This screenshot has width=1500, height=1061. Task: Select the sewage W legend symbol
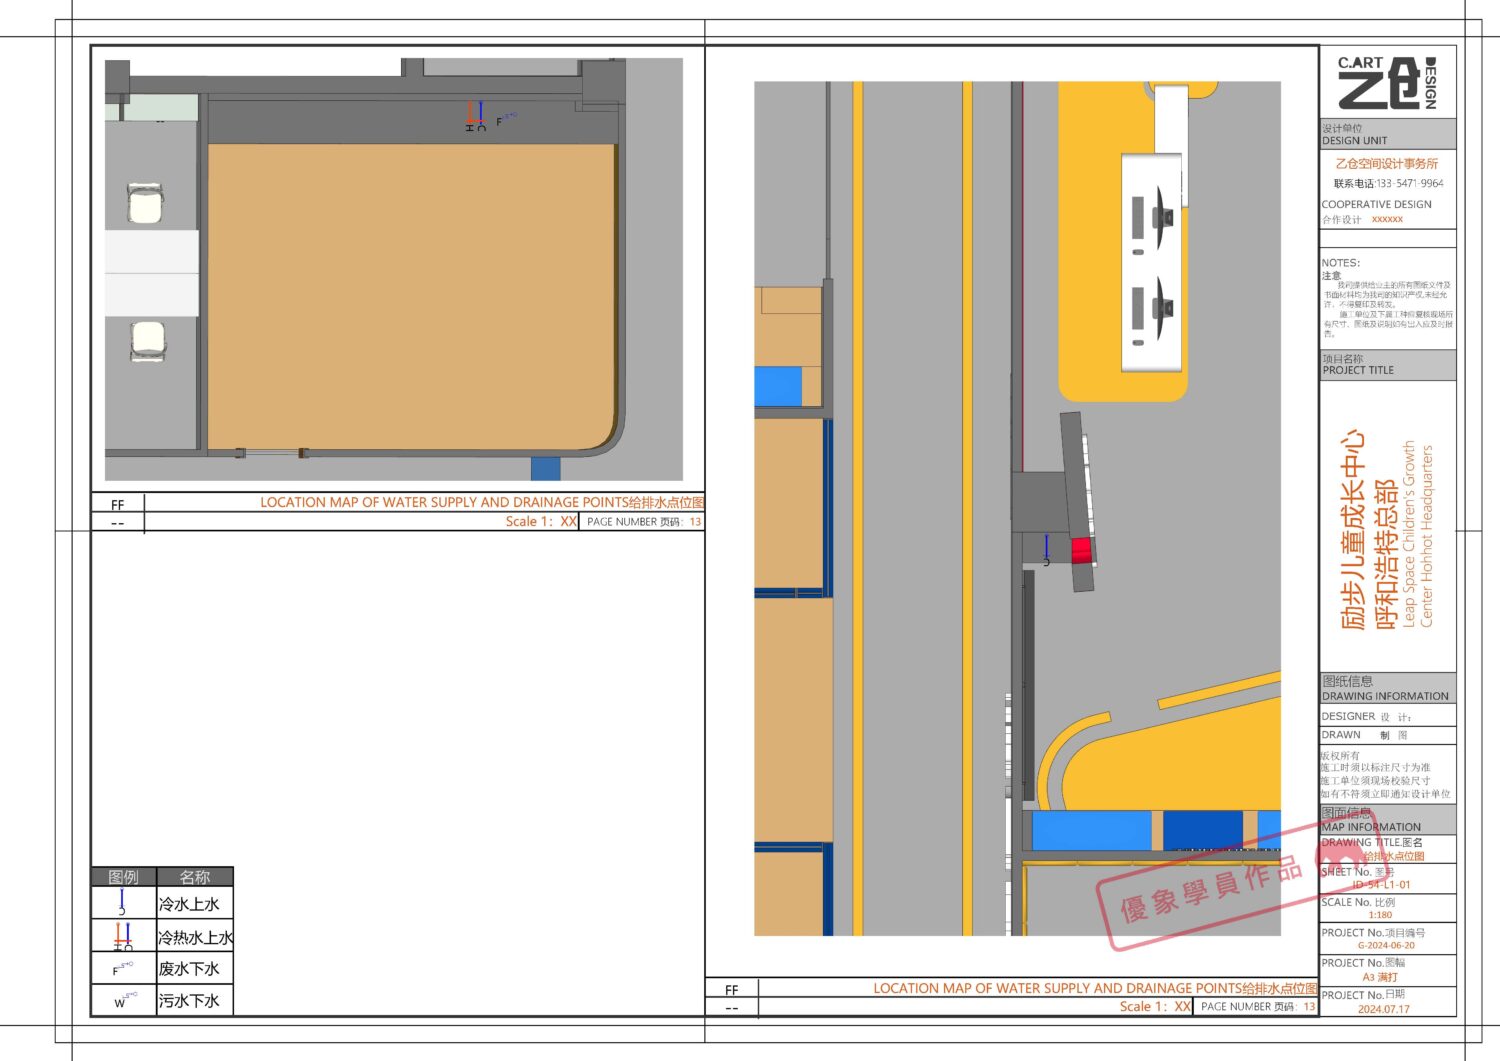click(124, 1000)
